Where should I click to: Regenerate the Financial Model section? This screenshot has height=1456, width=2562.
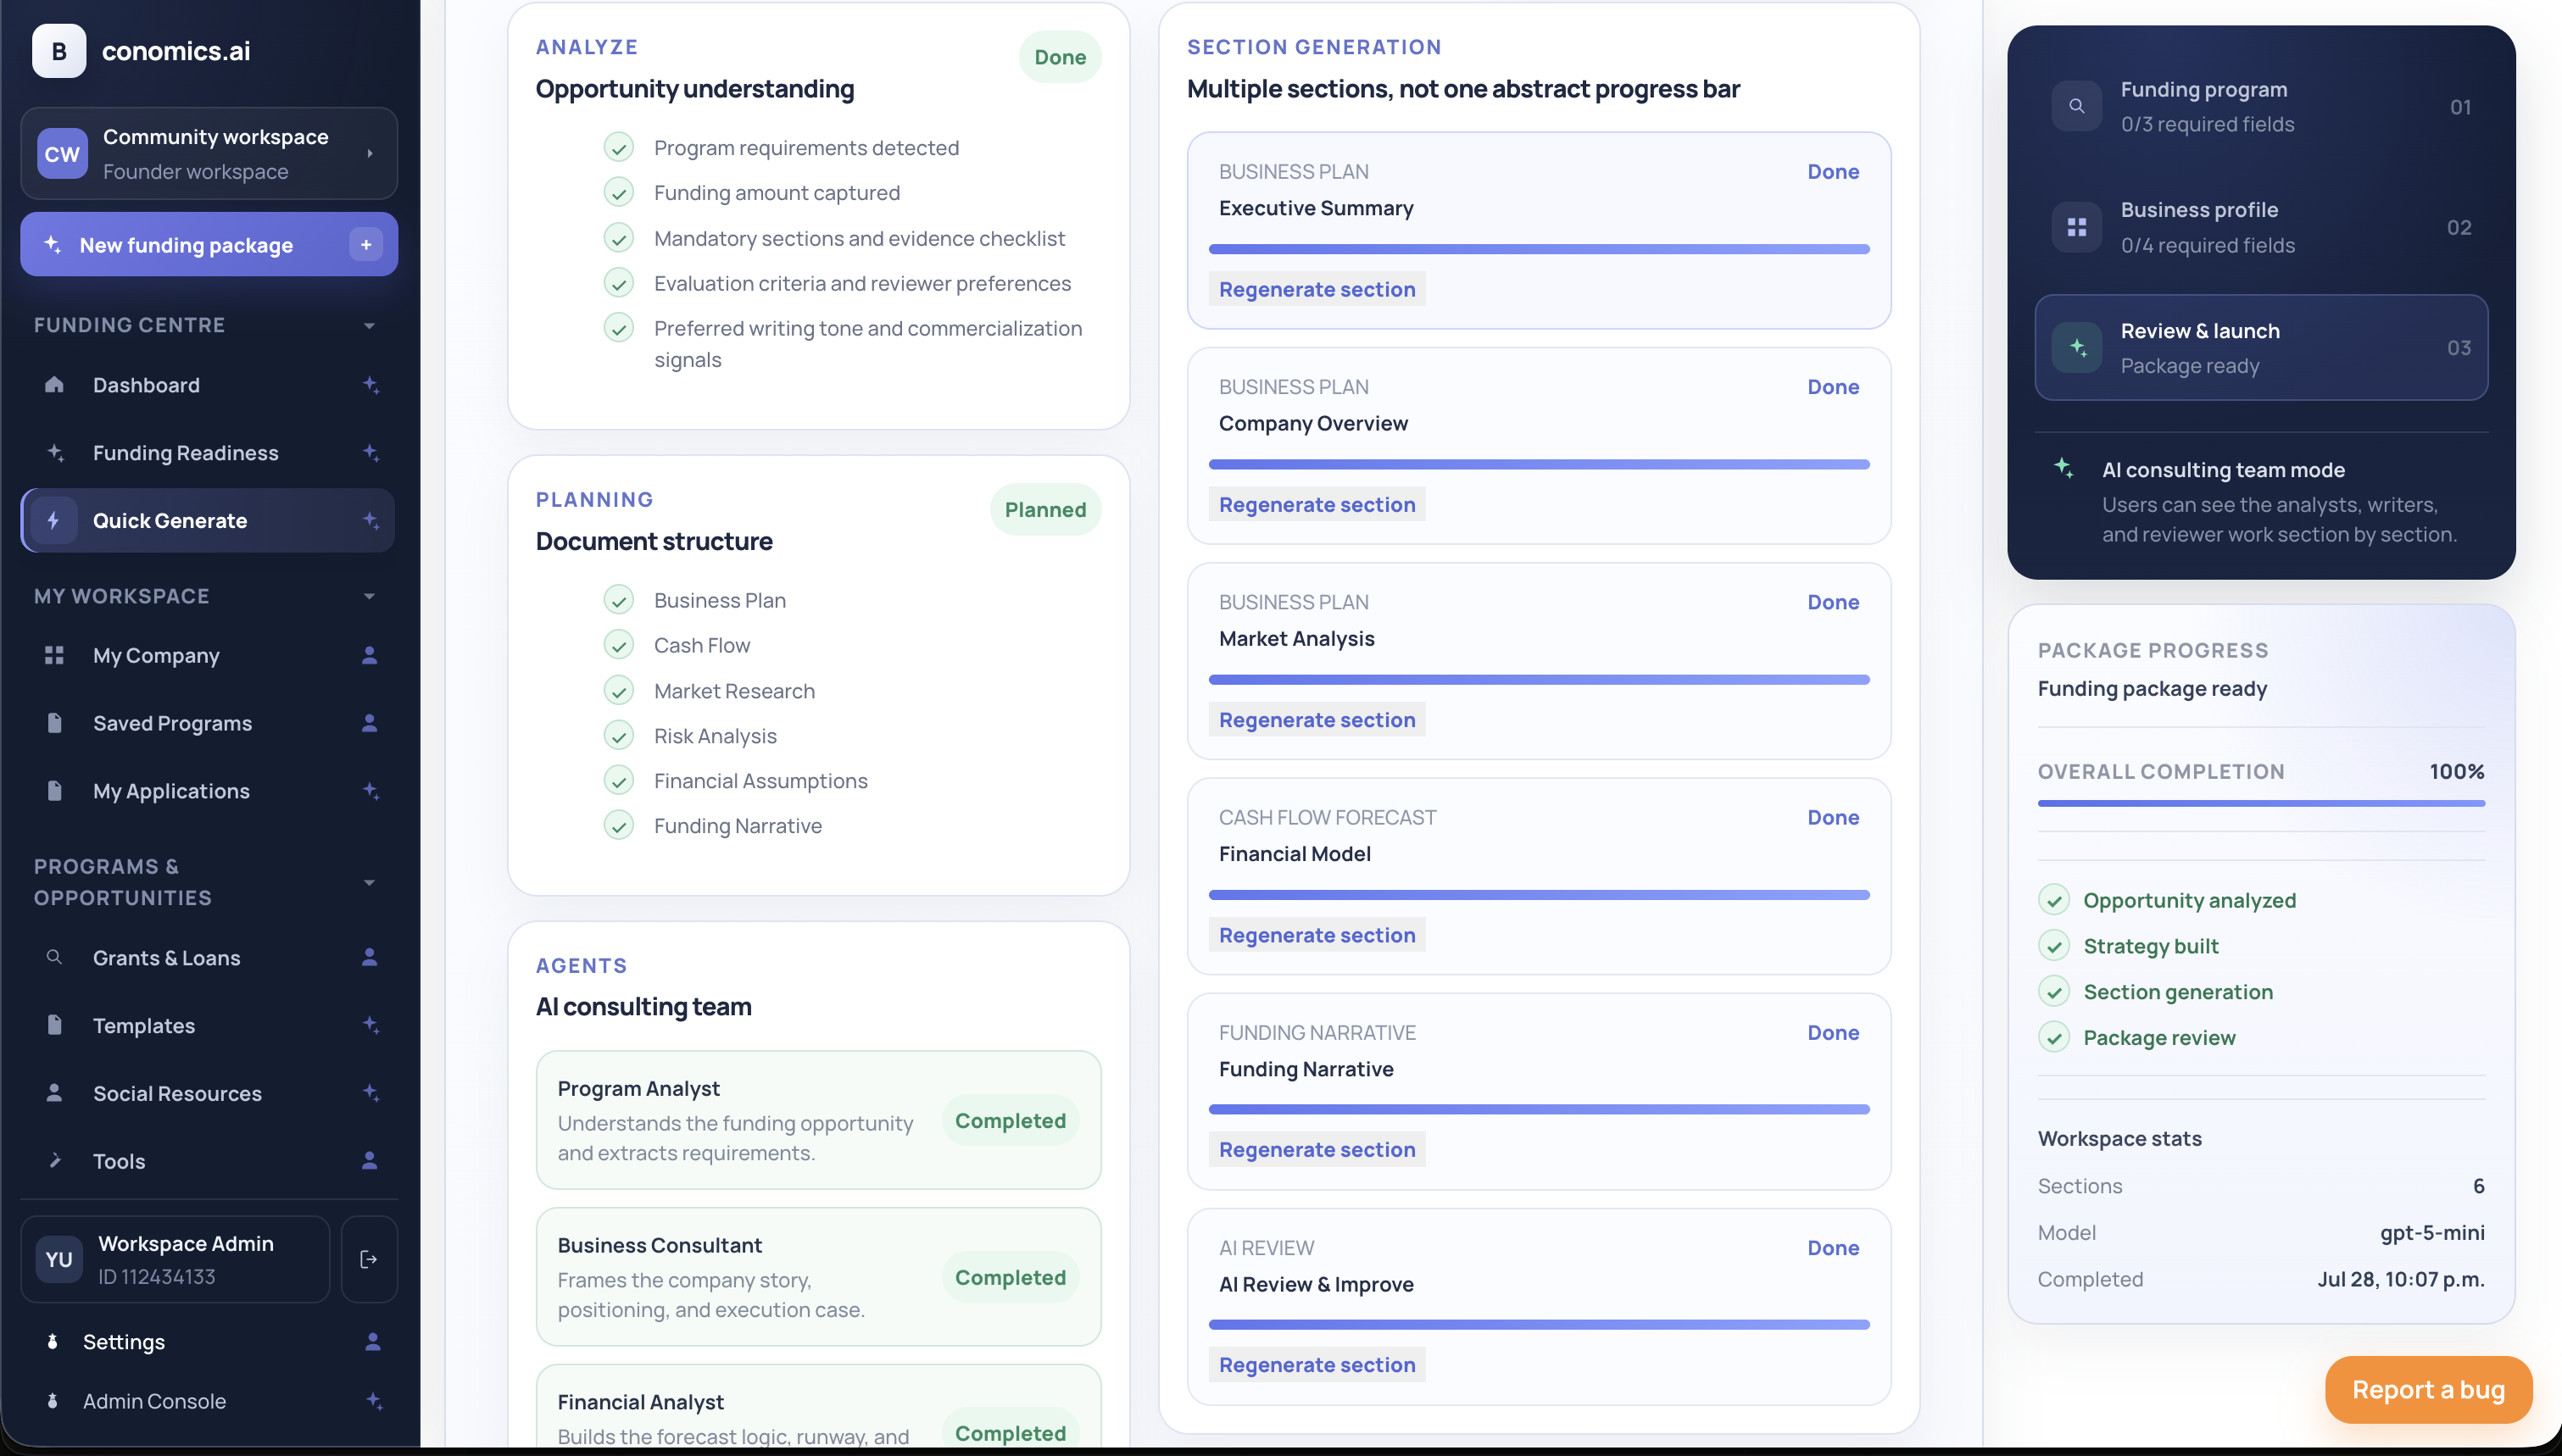click(1317, 935)
